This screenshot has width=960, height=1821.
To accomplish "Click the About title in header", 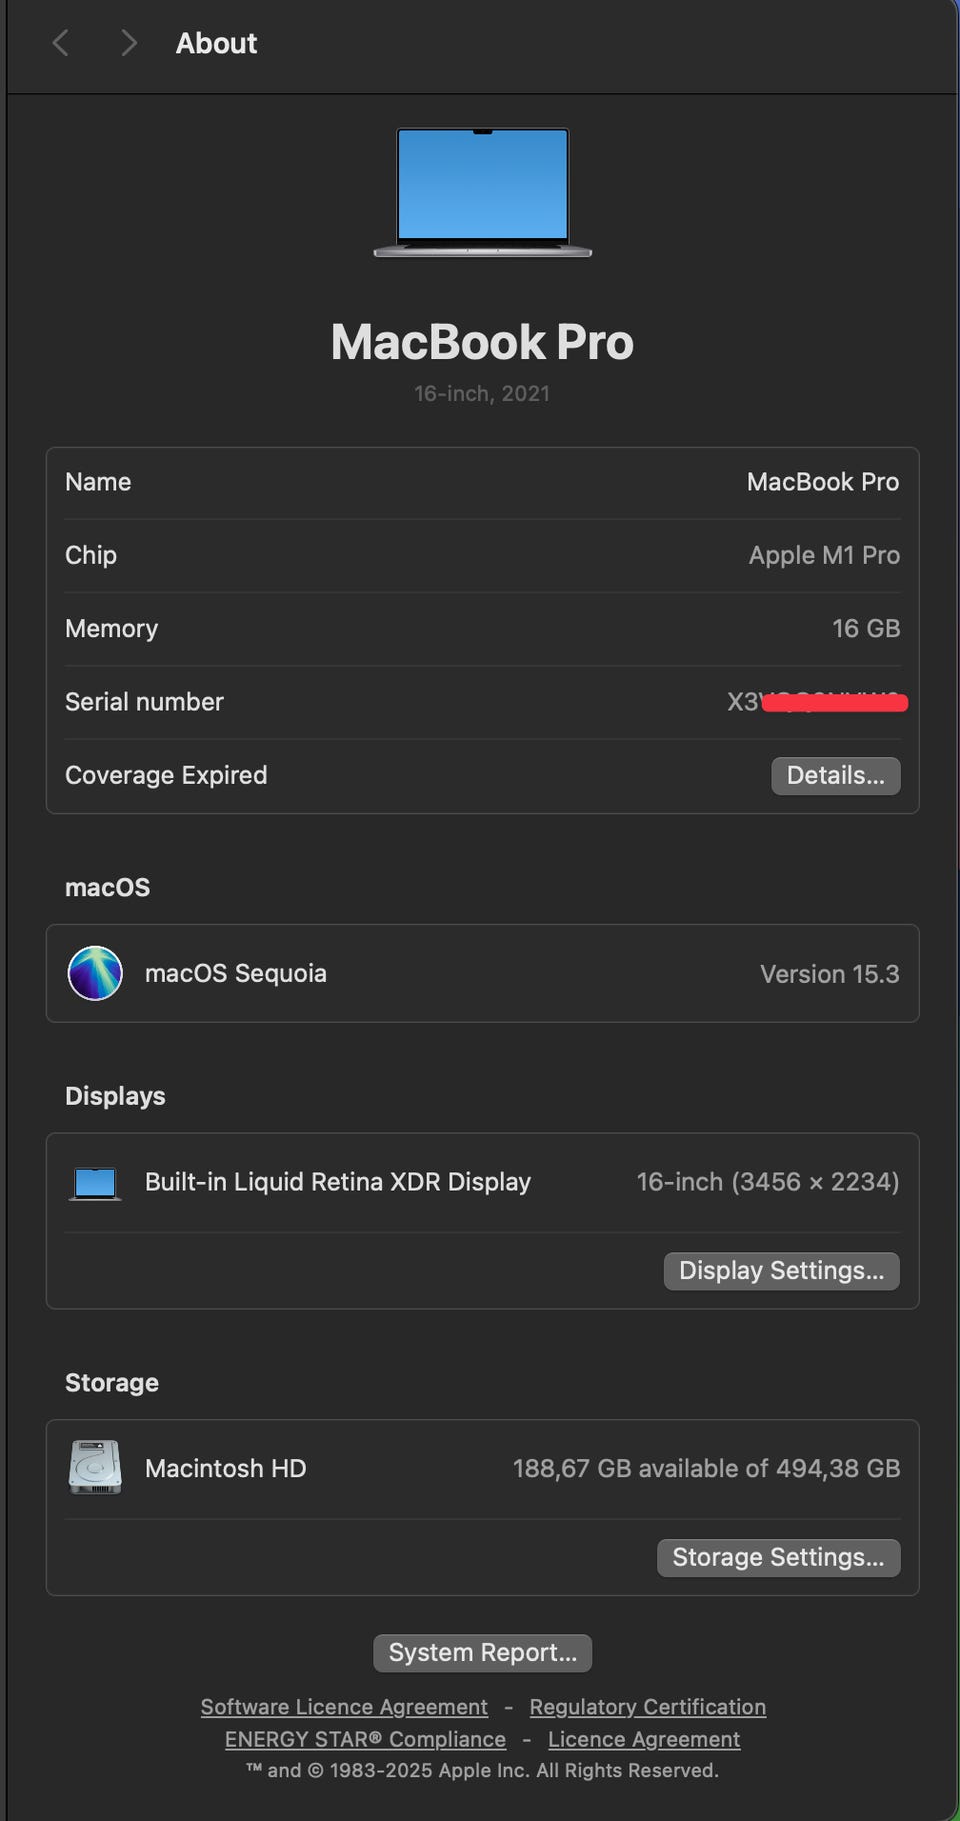I will tap(216, 43).
